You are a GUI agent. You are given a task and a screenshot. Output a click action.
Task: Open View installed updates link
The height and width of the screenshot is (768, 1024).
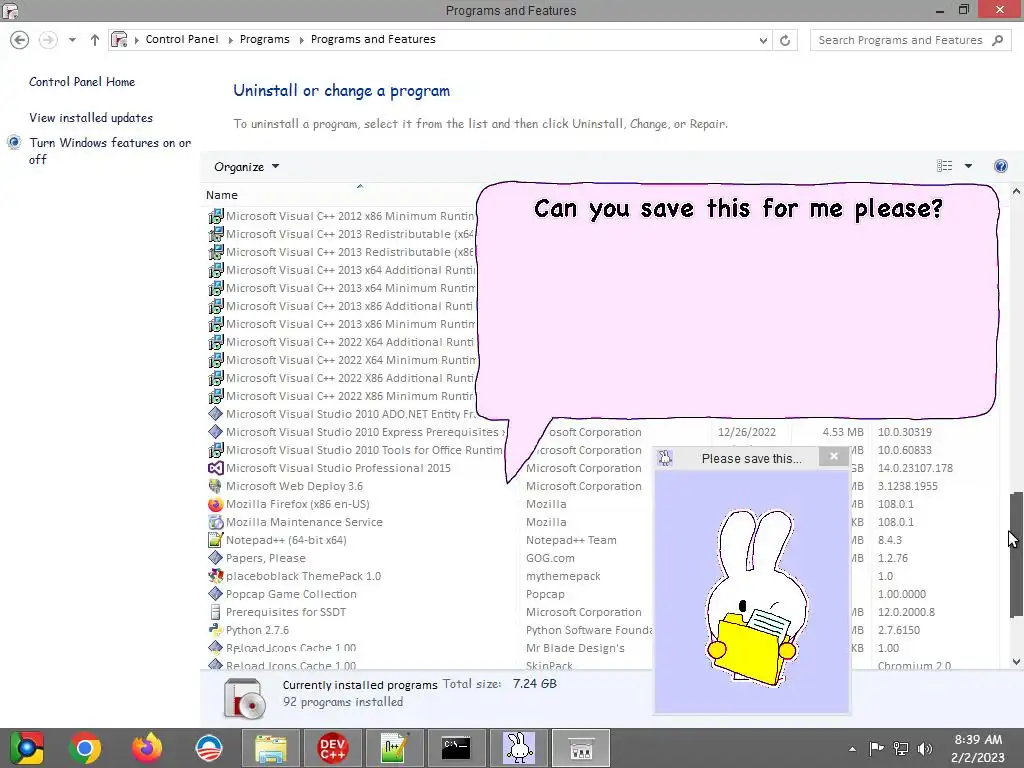(x=91, y=118)
